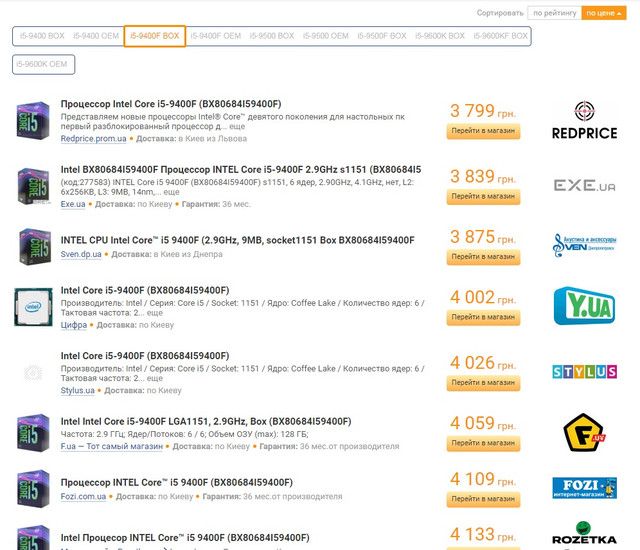Open Fozi title 'Процессор INTEL Core i5 9400F'
This screenshot has height=550, width=640.
point(177,482)
